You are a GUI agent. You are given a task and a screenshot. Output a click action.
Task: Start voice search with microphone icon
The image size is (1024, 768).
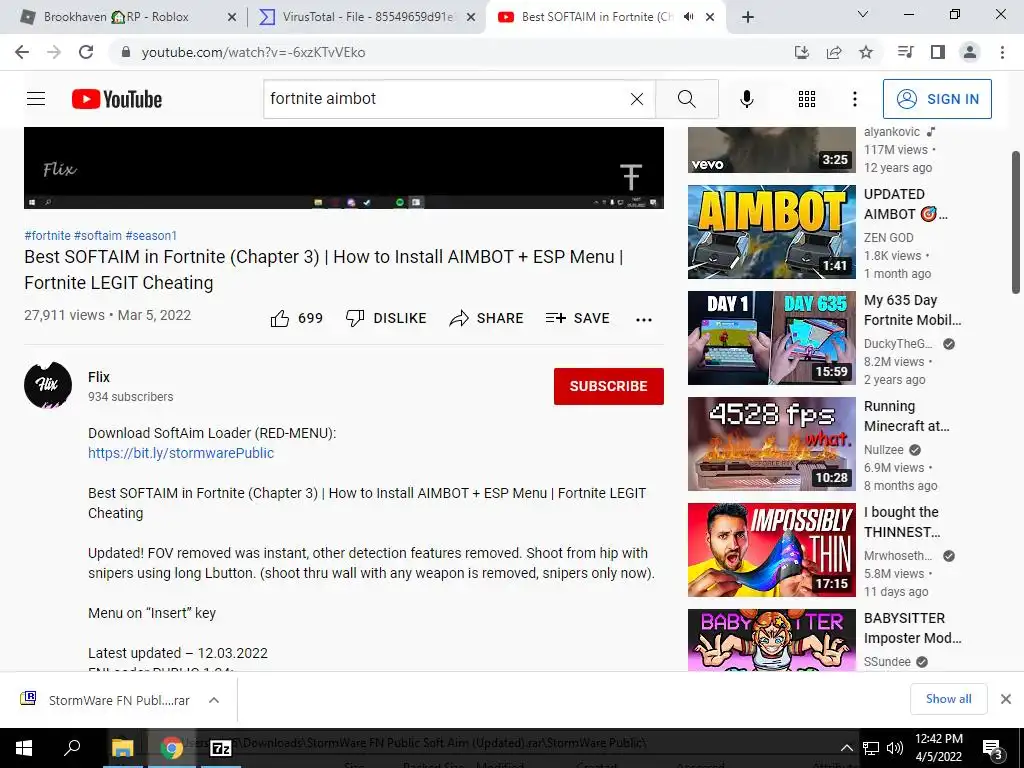[746, 99]
